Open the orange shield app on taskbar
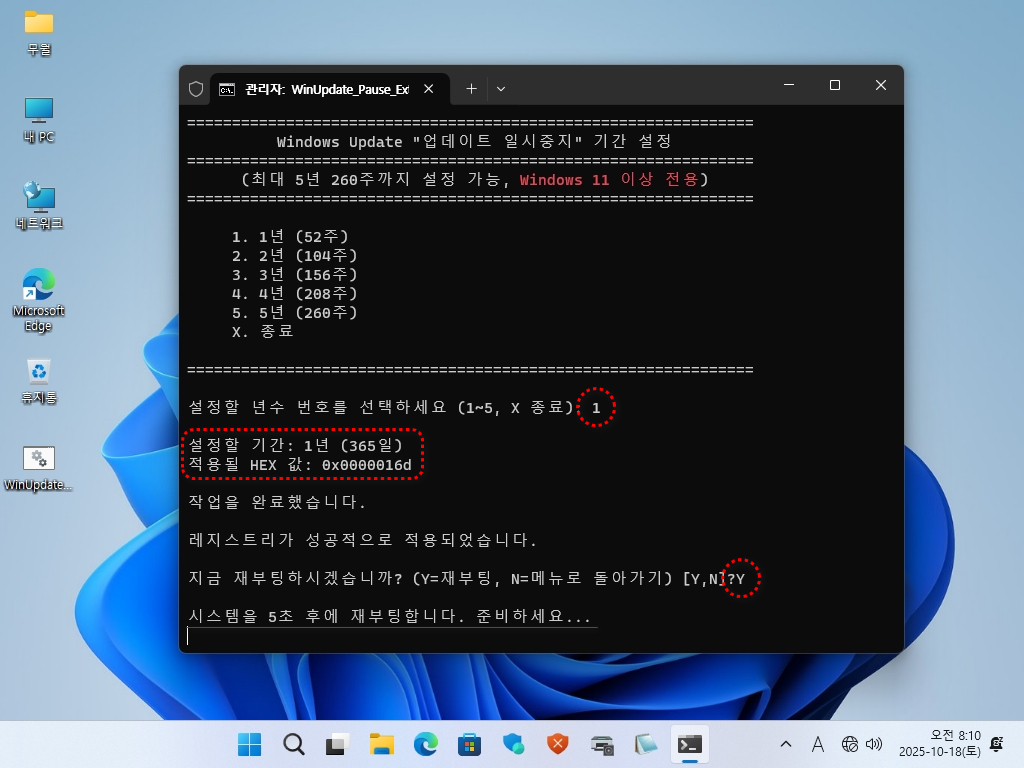The width and height of the screenshot is (1024, 768). click(x=557, y=744)
